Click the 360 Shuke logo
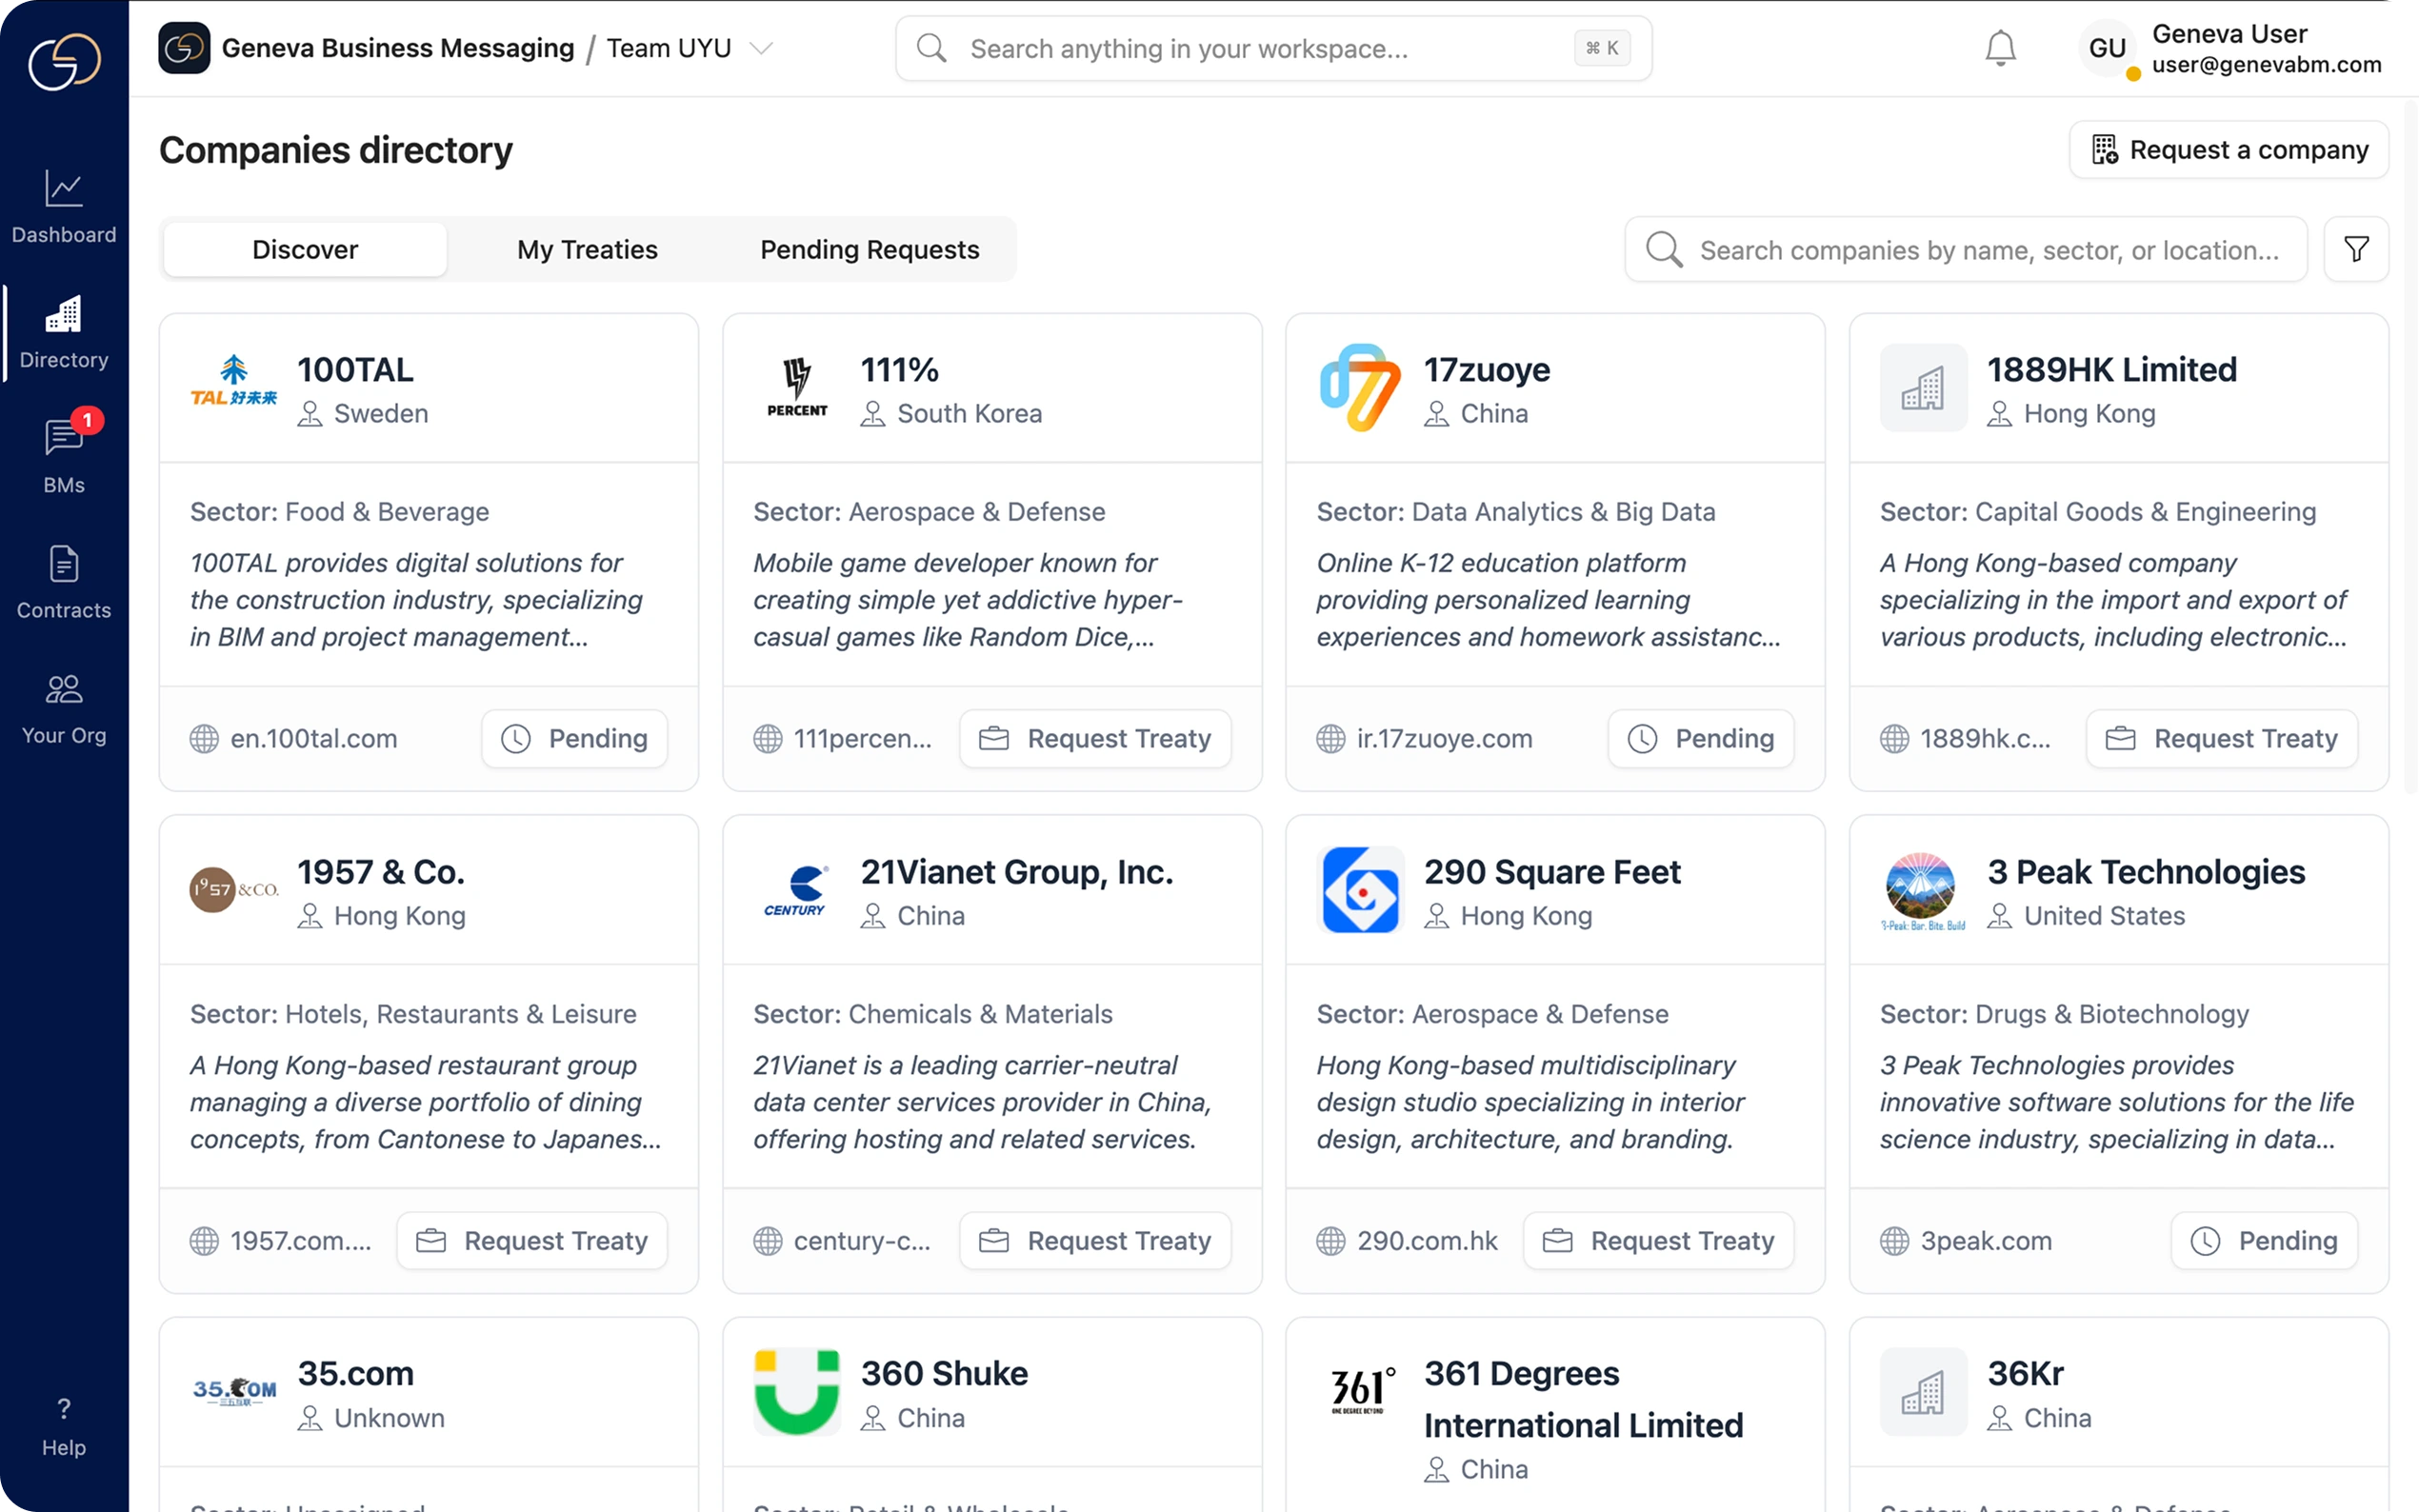This screenshot has width=2419, height=1512. pos(797,1391)
